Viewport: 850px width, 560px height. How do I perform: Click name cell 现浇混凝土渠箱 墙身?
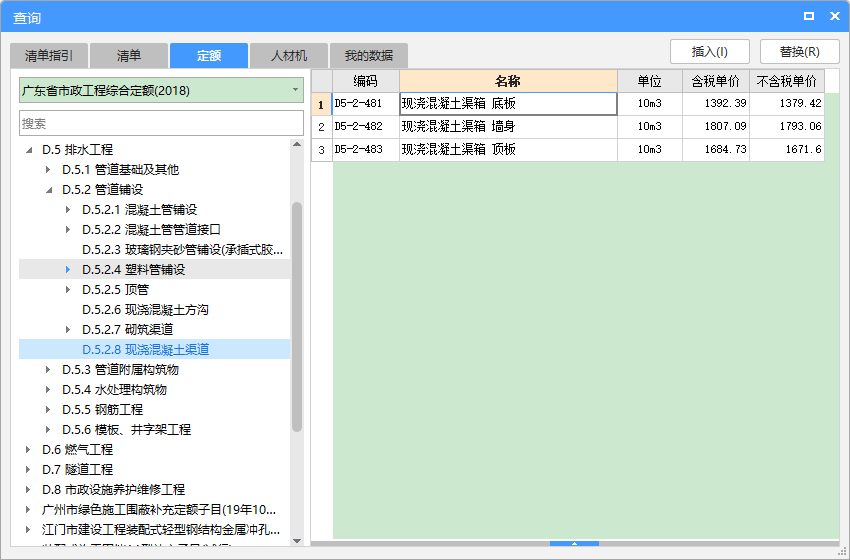pyautogui.click(x=508, y=127)
